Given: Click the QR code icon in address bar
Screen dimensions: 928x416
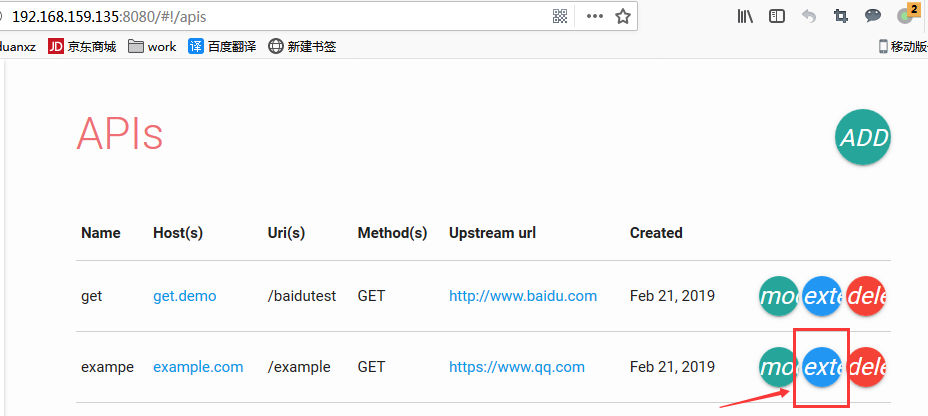Looking at the screenshot, I should [x=561, y=16].
